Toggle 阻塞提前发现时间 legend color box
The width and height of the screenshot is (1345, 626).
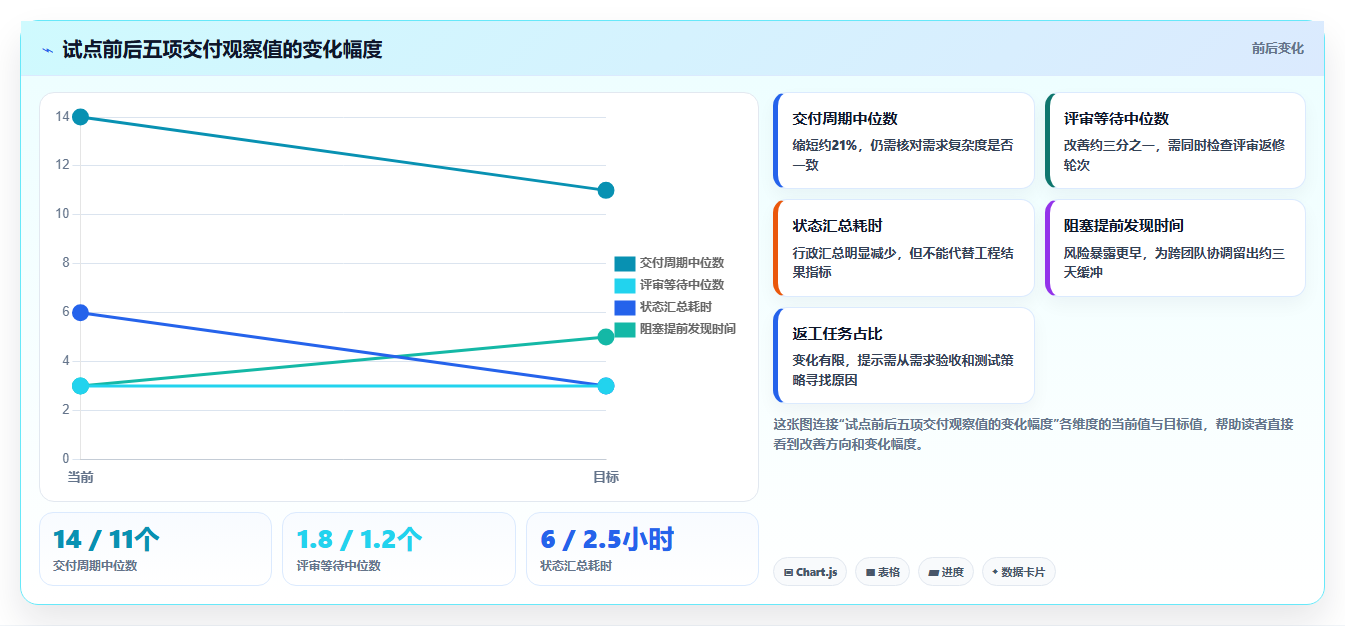tap(624, 329)
